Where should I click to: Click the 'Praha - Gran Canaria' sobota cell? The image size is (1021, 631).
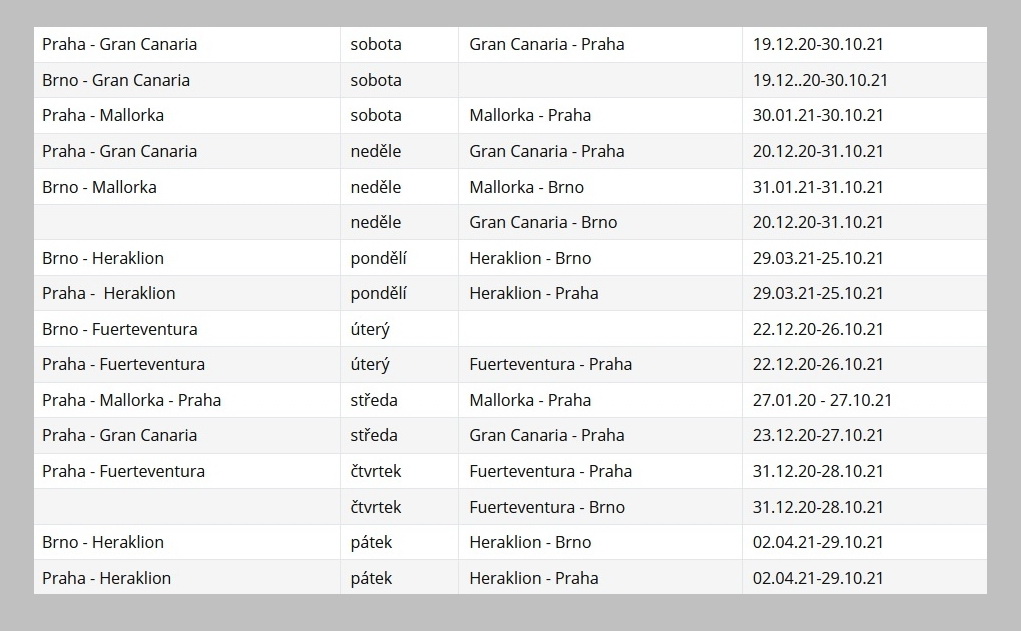pyautogui.click(x=187, y=44)
